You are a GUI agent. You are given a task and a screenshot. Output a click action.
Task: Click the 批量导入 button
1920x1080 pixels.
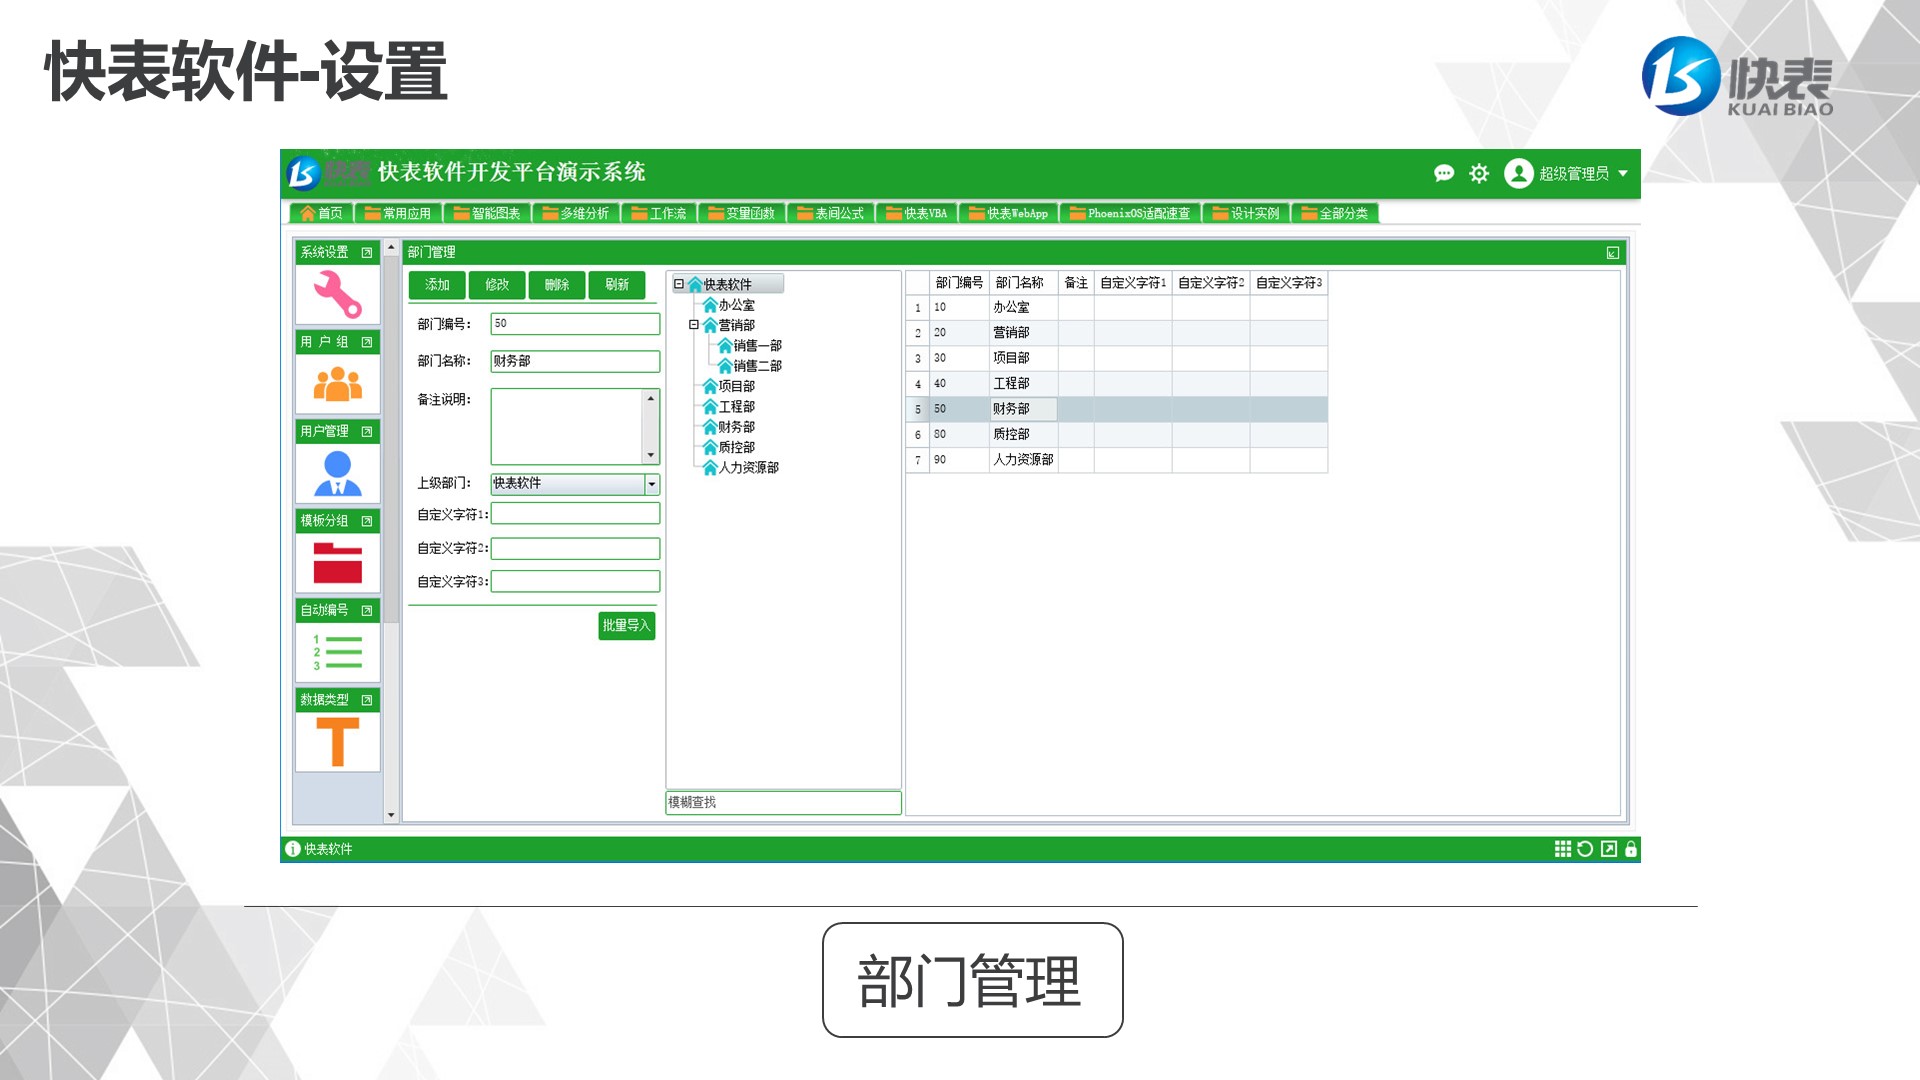tap(627, 626)
